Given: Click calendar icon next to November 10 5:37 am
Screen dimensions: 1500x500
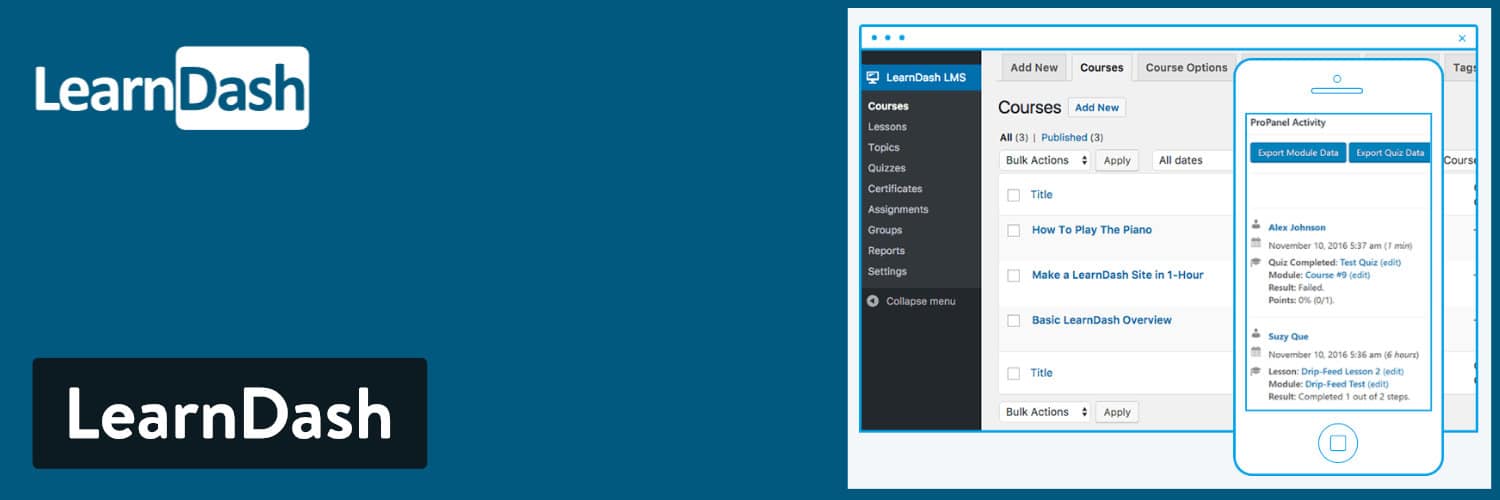Looking at the screenshot, I should (1256, 243).
